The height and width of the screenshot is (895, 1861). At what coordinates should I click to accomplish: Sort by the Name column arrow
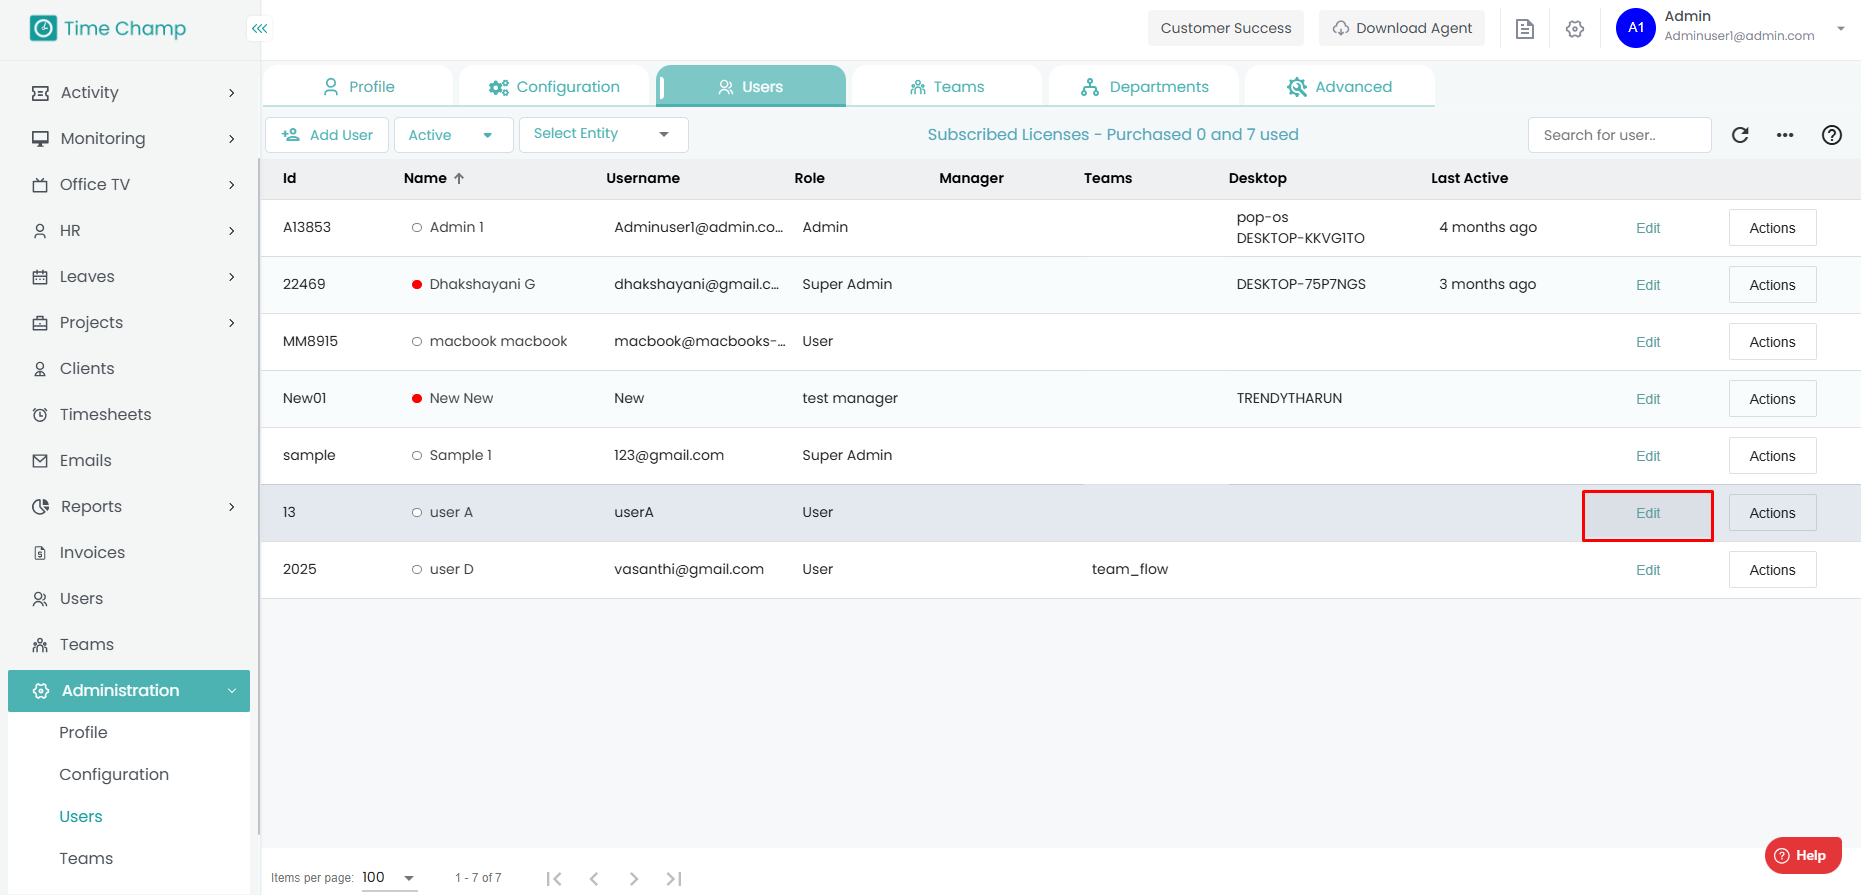[459, 178]
